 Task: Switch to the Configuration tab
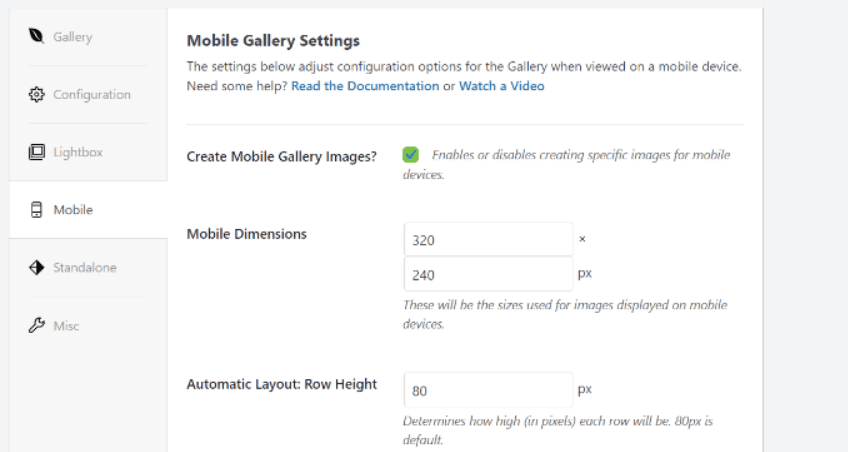coord(91,95)
